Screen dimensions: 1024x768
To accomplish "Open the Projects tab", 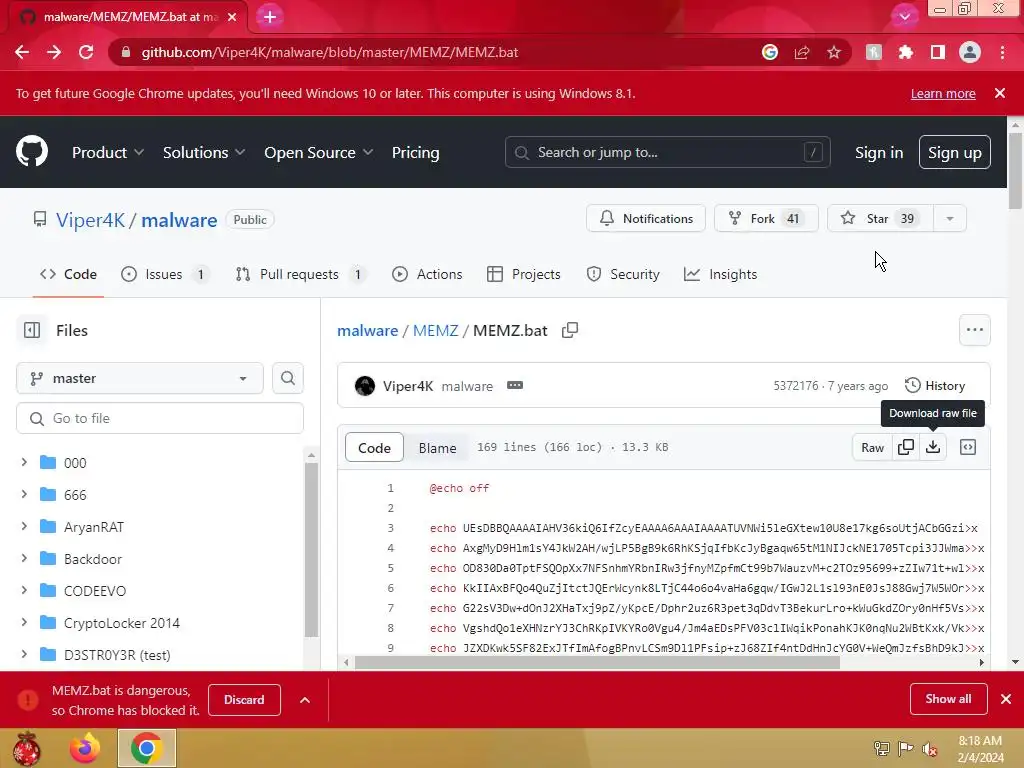I will click(x=524, y=274).
